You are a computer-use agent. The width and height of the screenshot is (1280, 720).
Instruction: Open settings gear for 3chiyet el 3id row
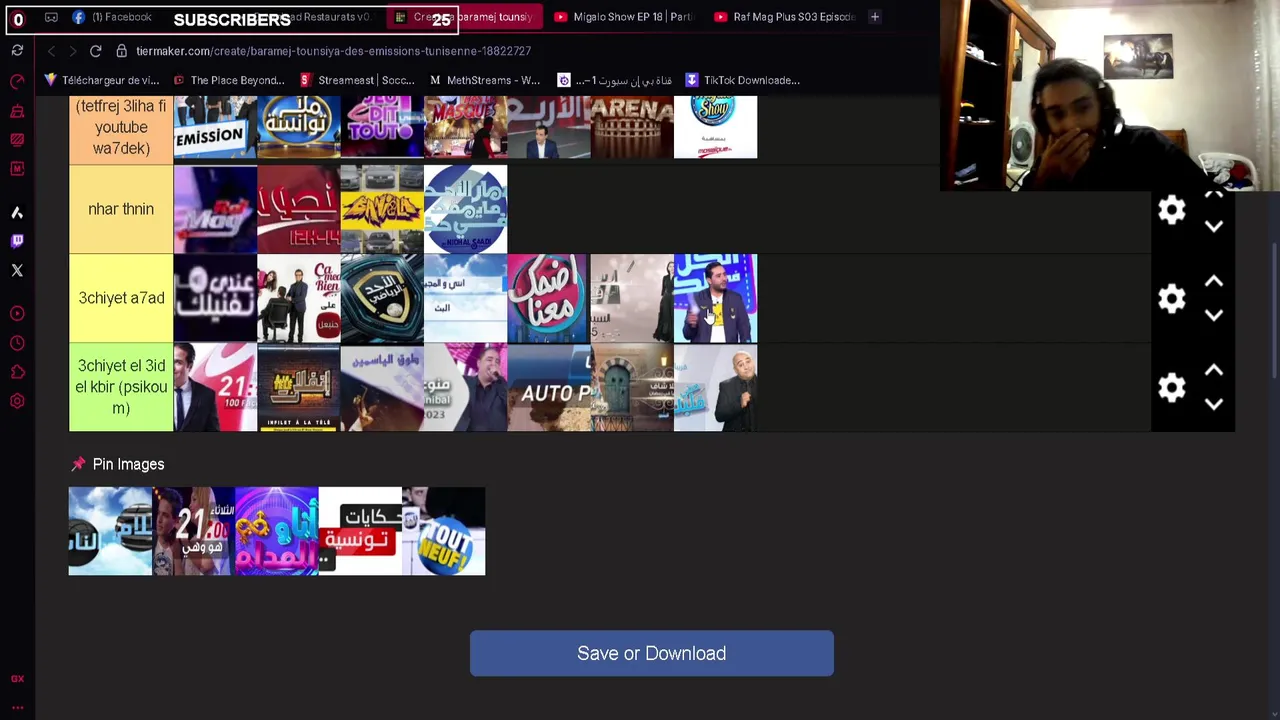pos(1172,387)
